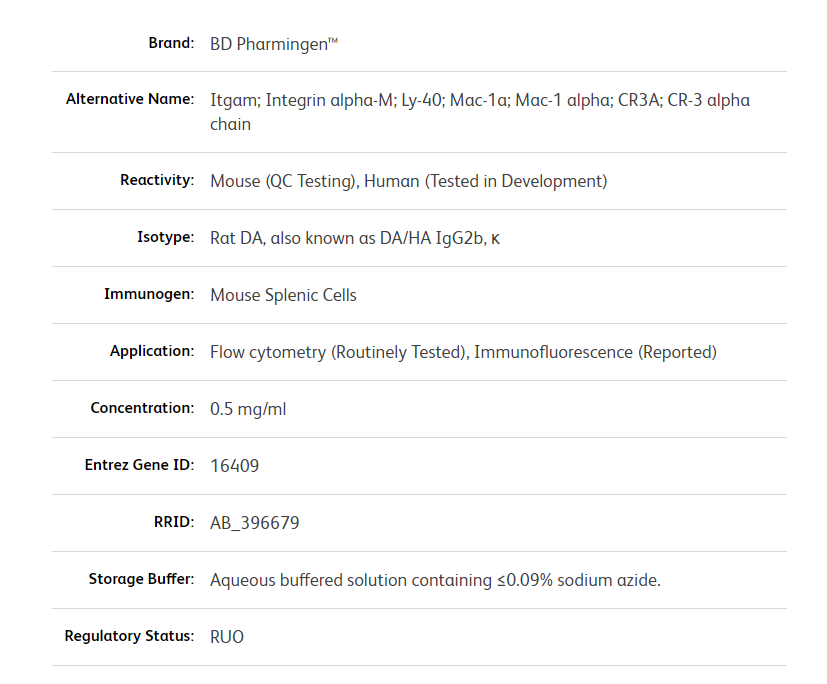The width and height of the screenshot is (827, 684).
Task: Select the Rat DA IgG2b isotype text
Action: pos(354,238)
